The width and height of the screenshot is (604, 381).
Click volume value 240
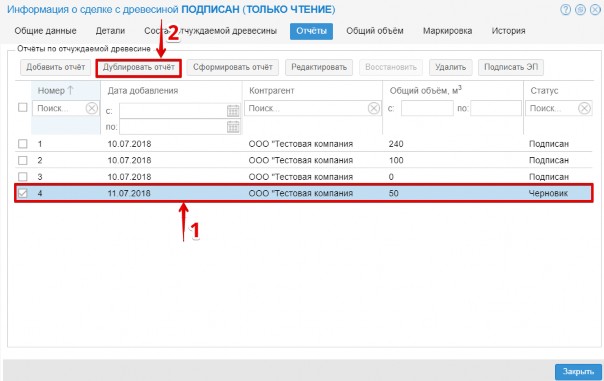pyautogui.click(x=396, y=144)
